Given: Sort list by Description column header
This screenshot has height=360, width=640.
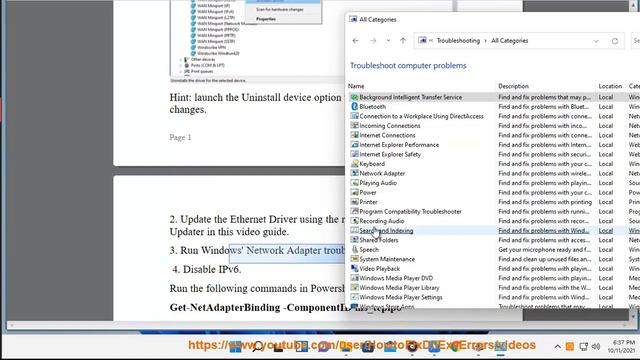Looking at the screenshot, I should [x=513, y=86].
